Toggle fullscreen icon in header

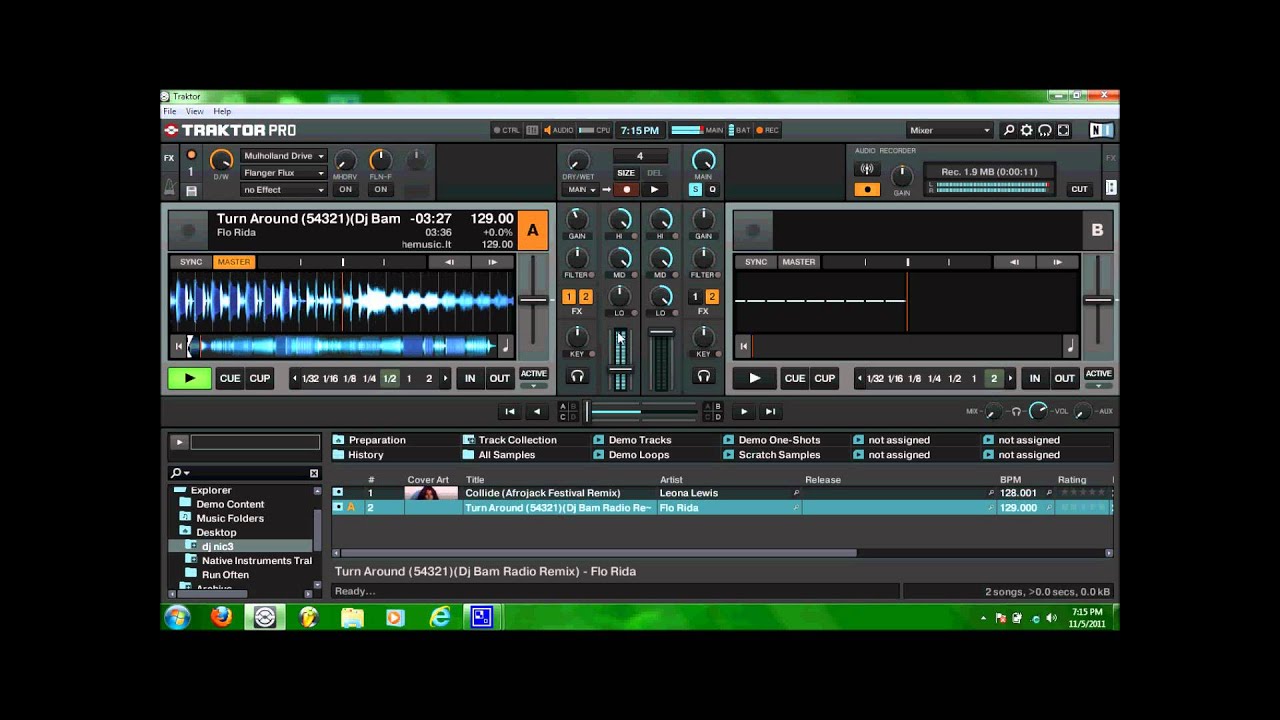(x=1064, y=130)
